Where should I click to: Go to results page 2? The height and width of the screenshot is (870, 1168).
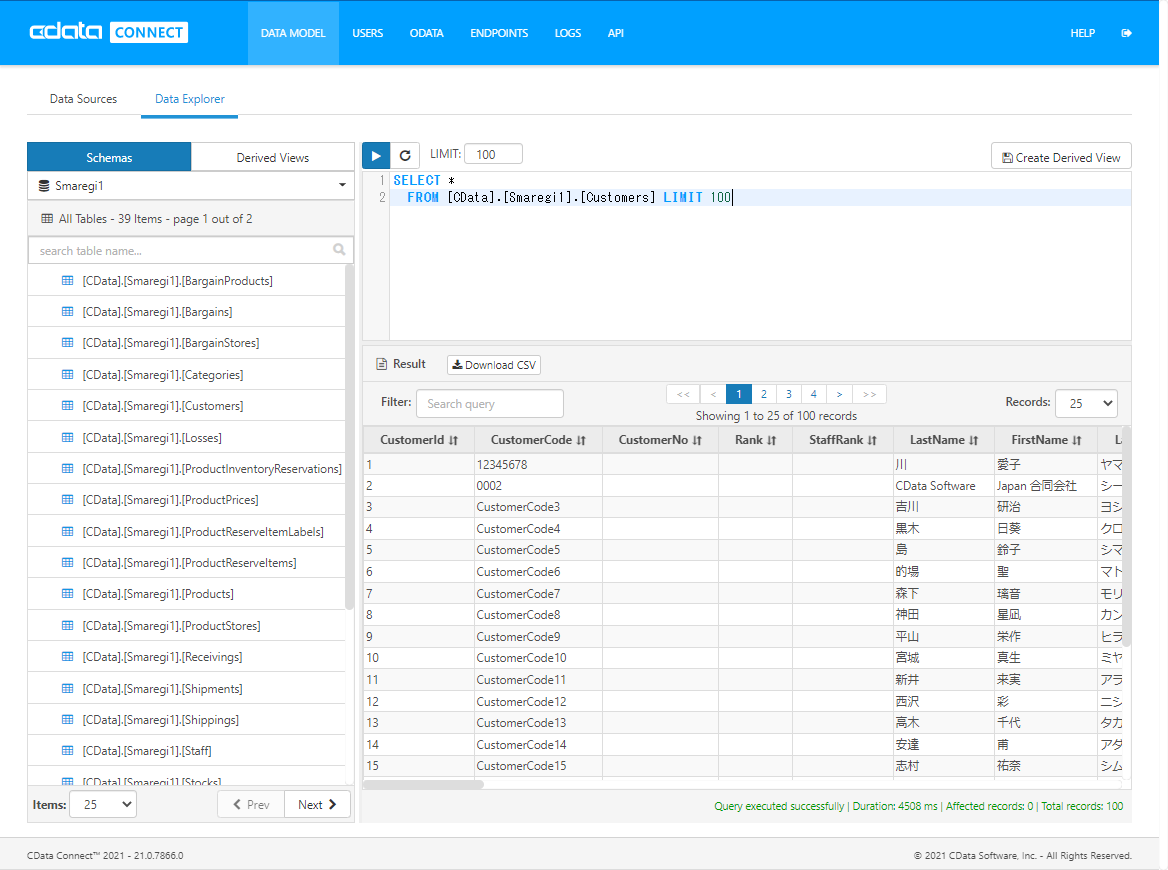click(x=764, y=394)
